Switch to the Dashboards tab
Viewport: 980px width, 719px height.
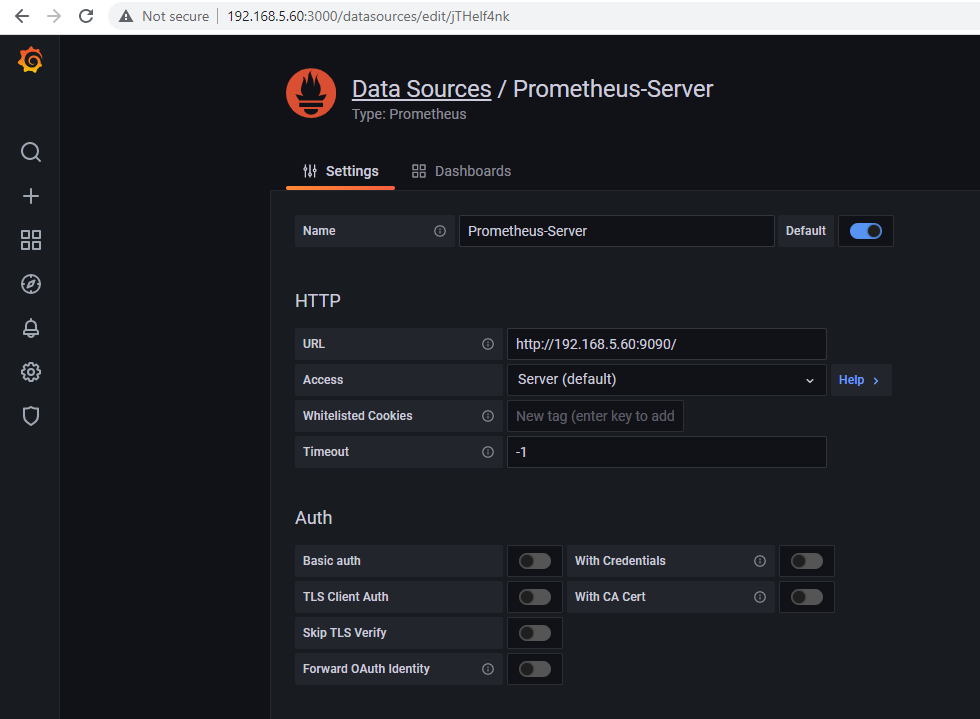(461, 171)
